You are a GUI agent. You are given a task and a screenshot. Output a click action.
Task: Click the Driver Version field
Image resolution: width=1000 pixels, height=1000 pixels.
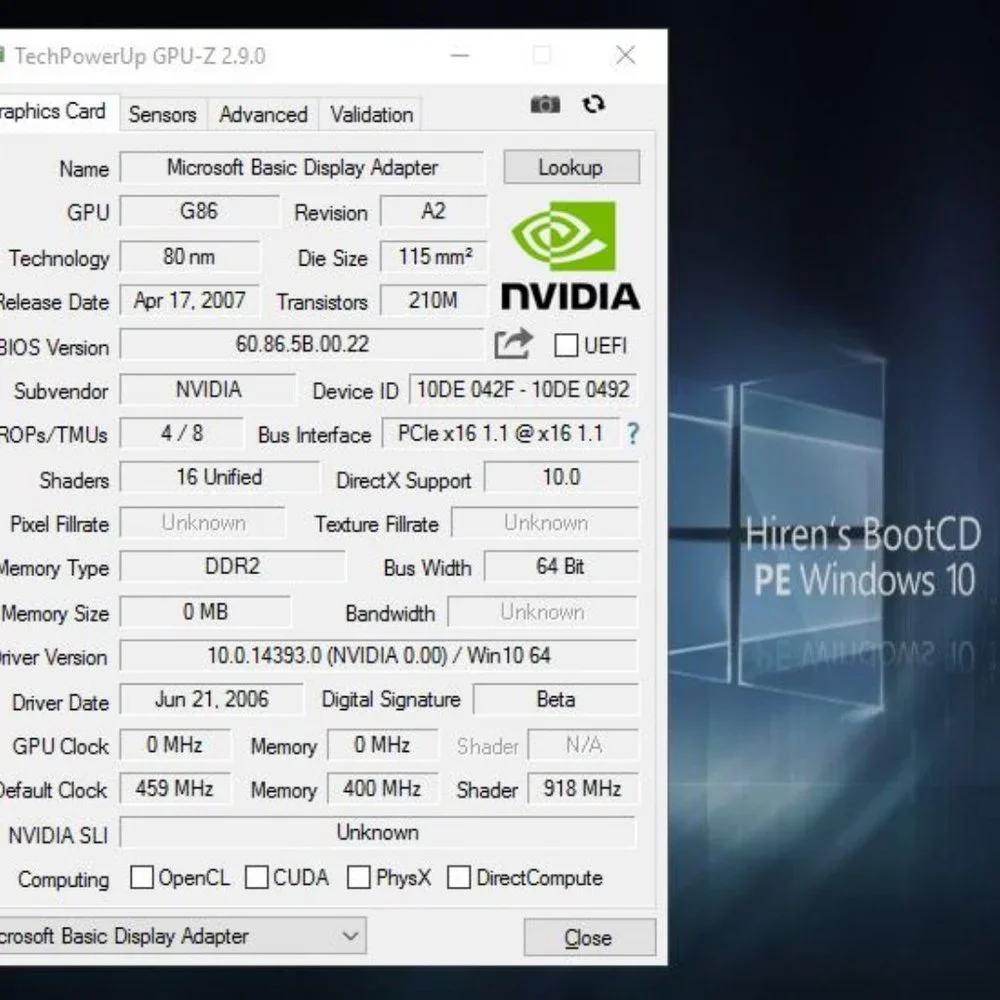379,656
